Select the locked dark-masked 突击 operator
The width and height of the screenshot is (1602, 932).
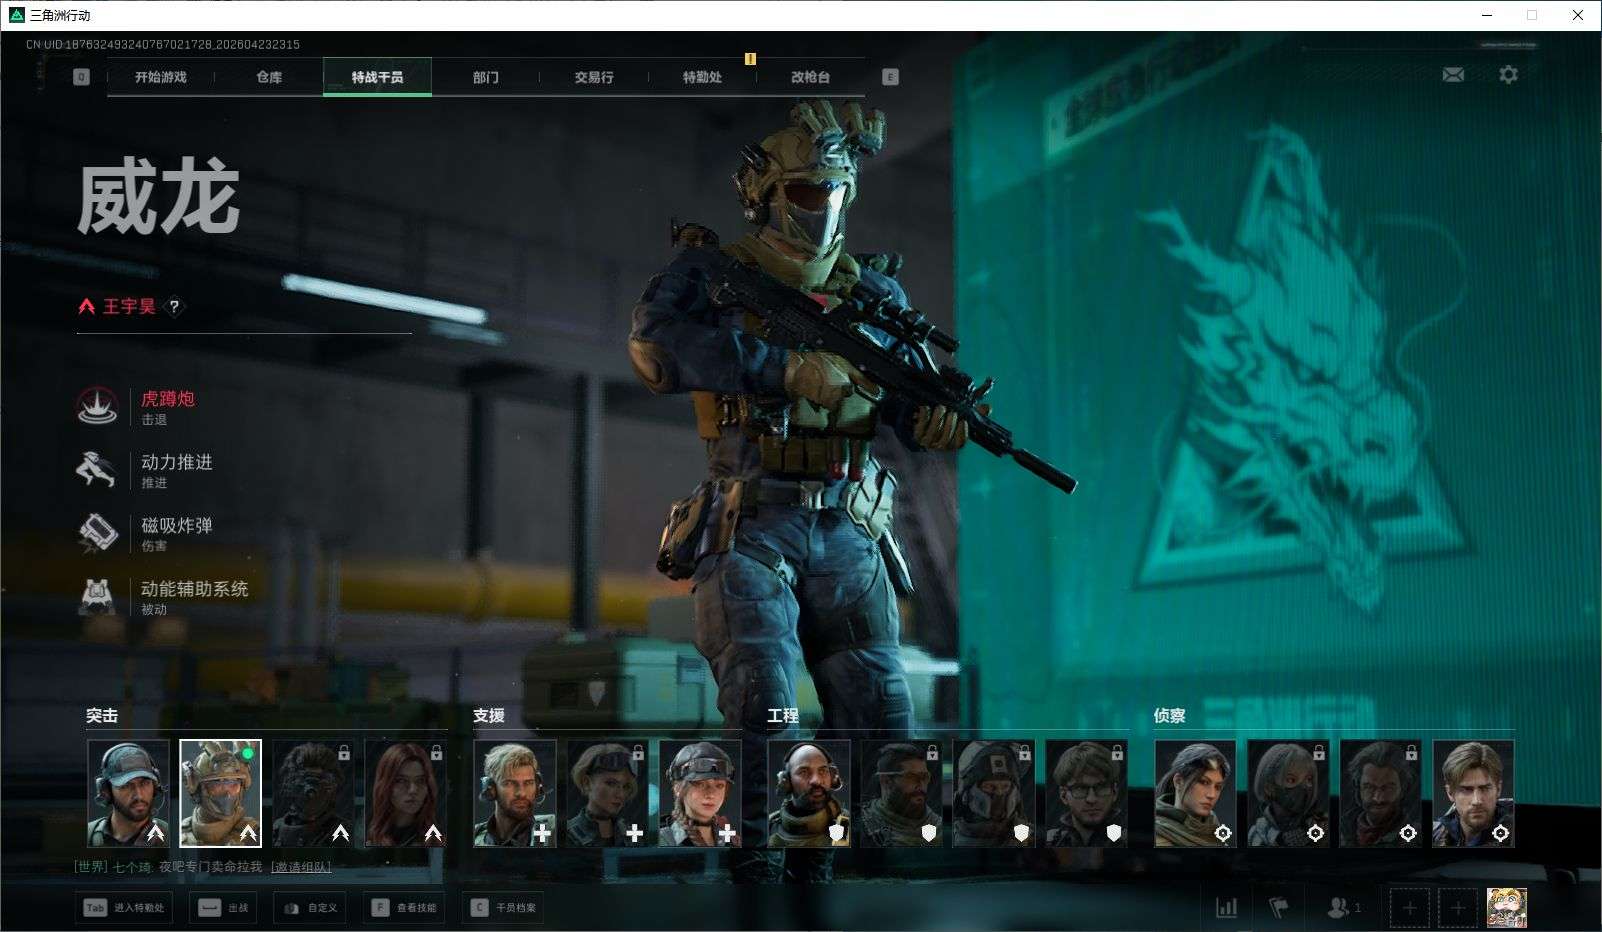click(x=313, y=793)
